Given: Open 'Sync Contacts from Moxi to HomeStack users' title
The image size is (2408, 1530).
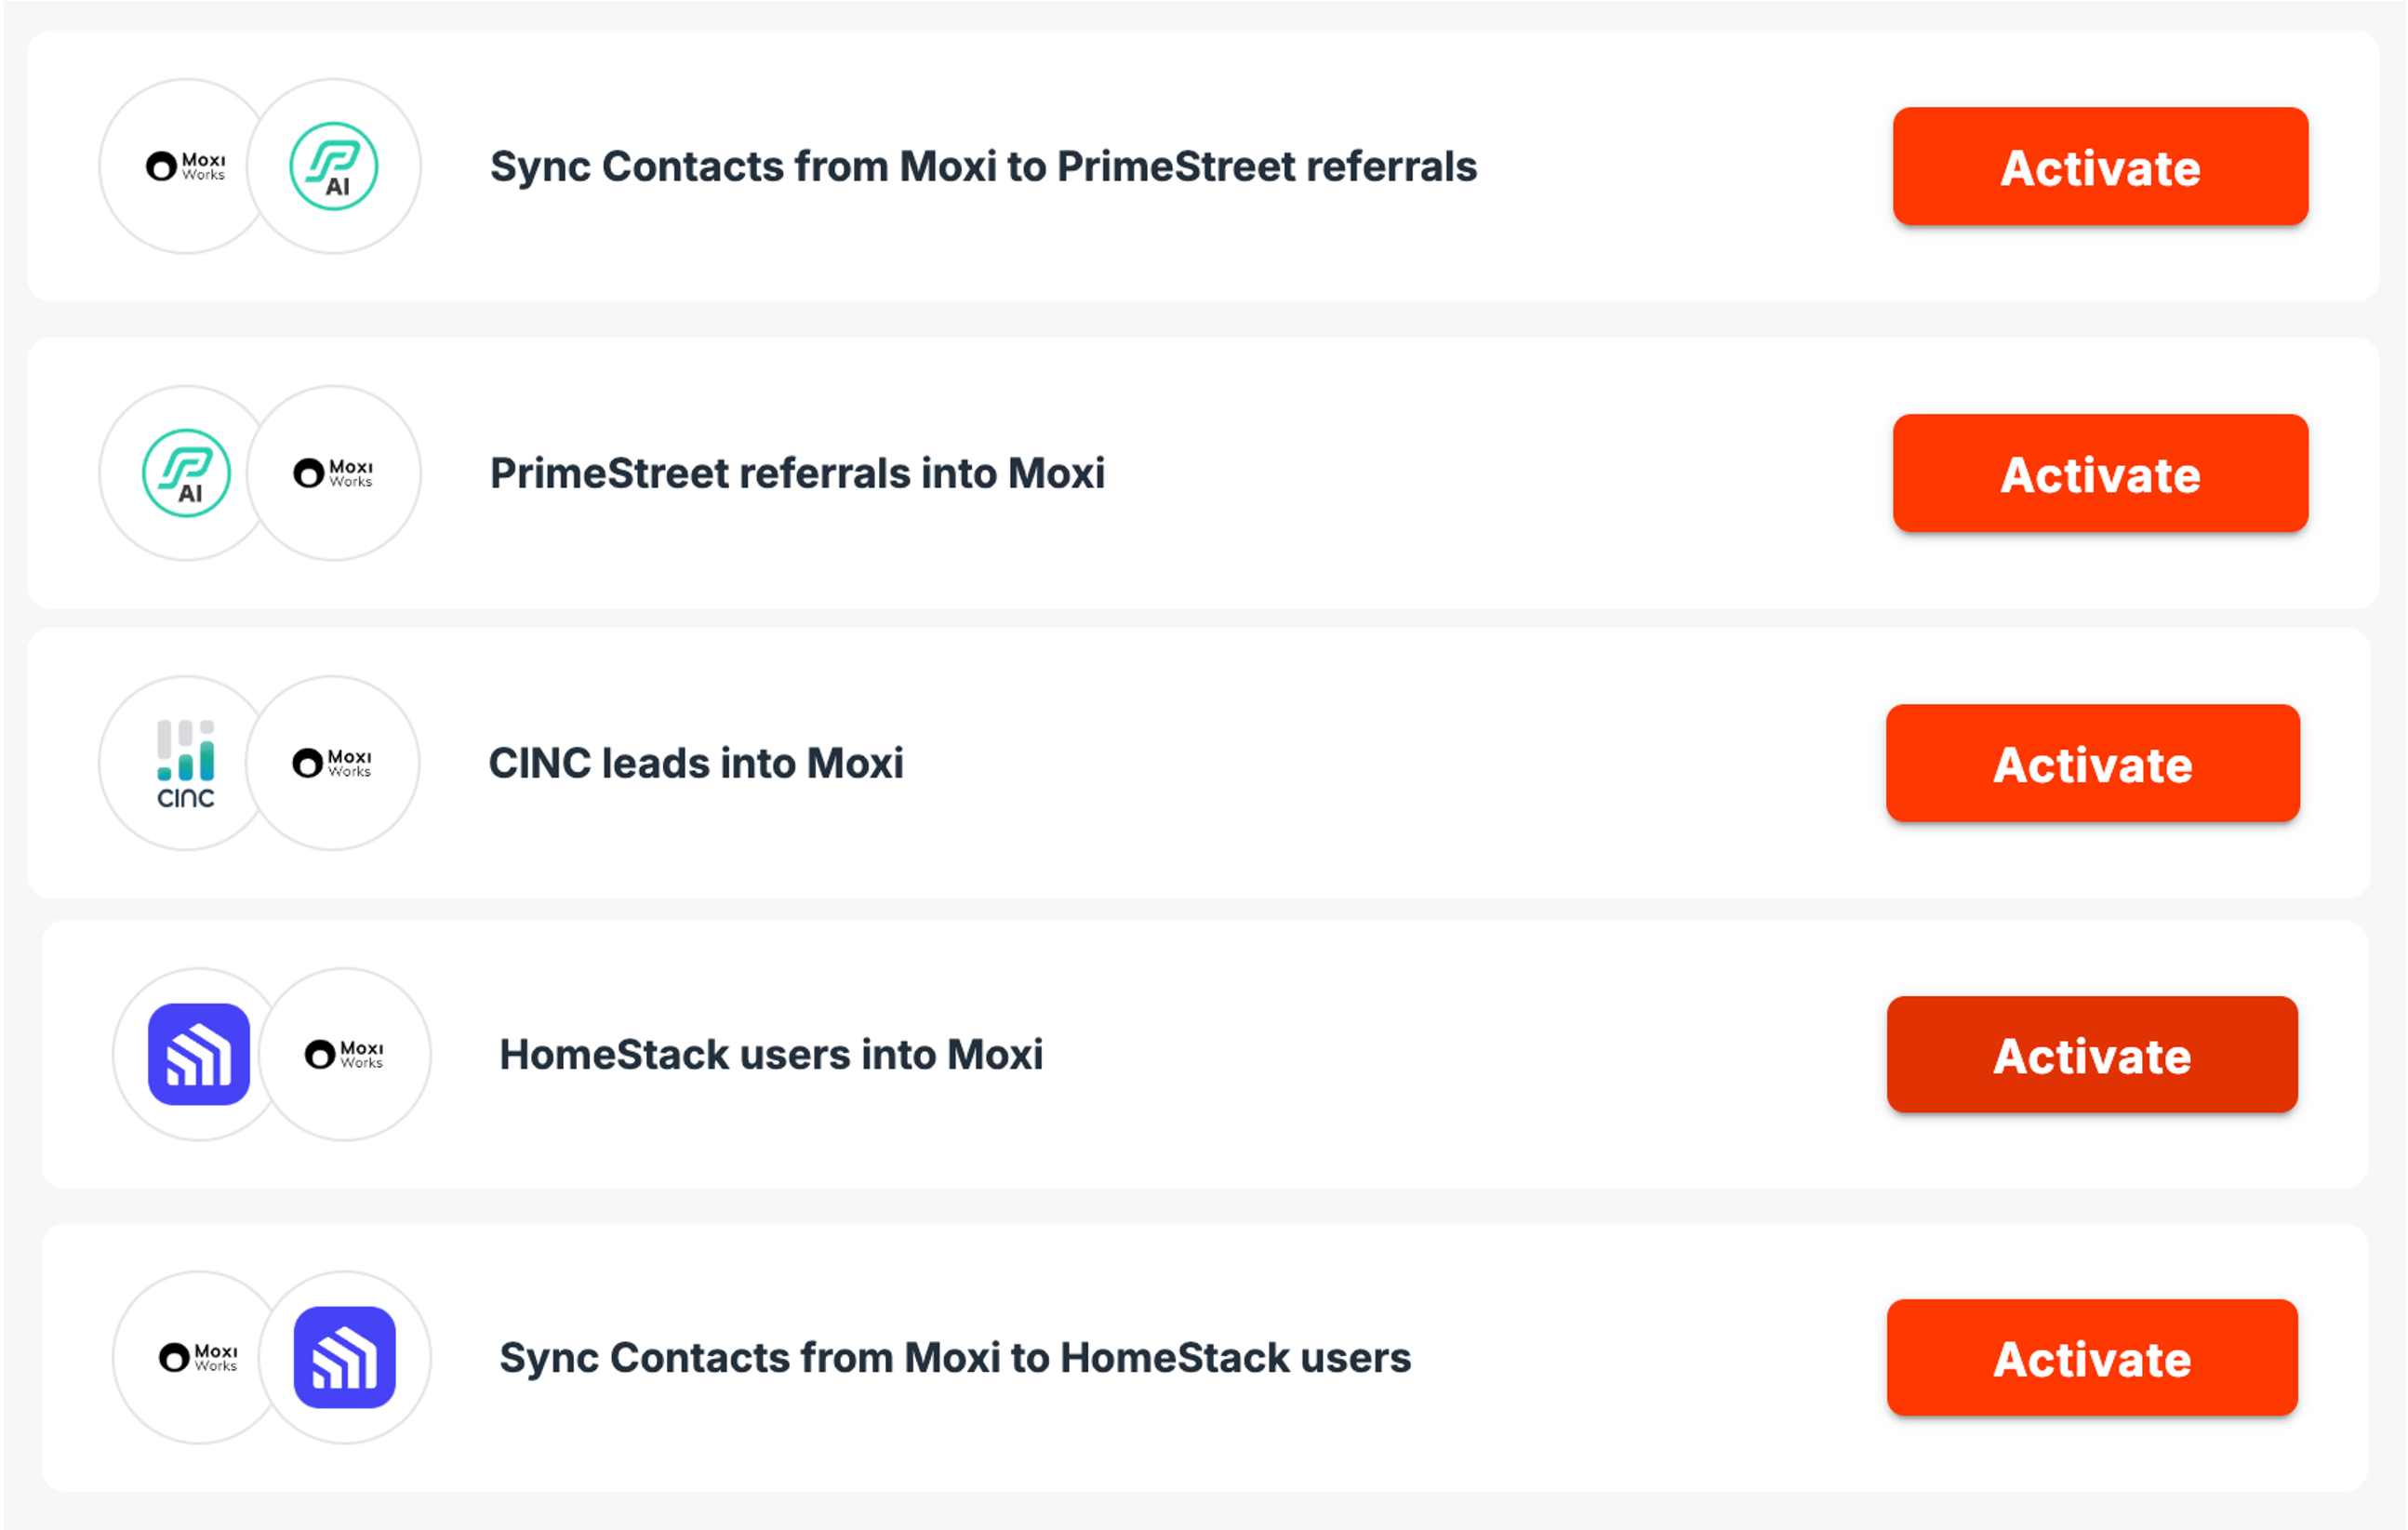Looking at the screenshot, I should tap(955, 1357).
